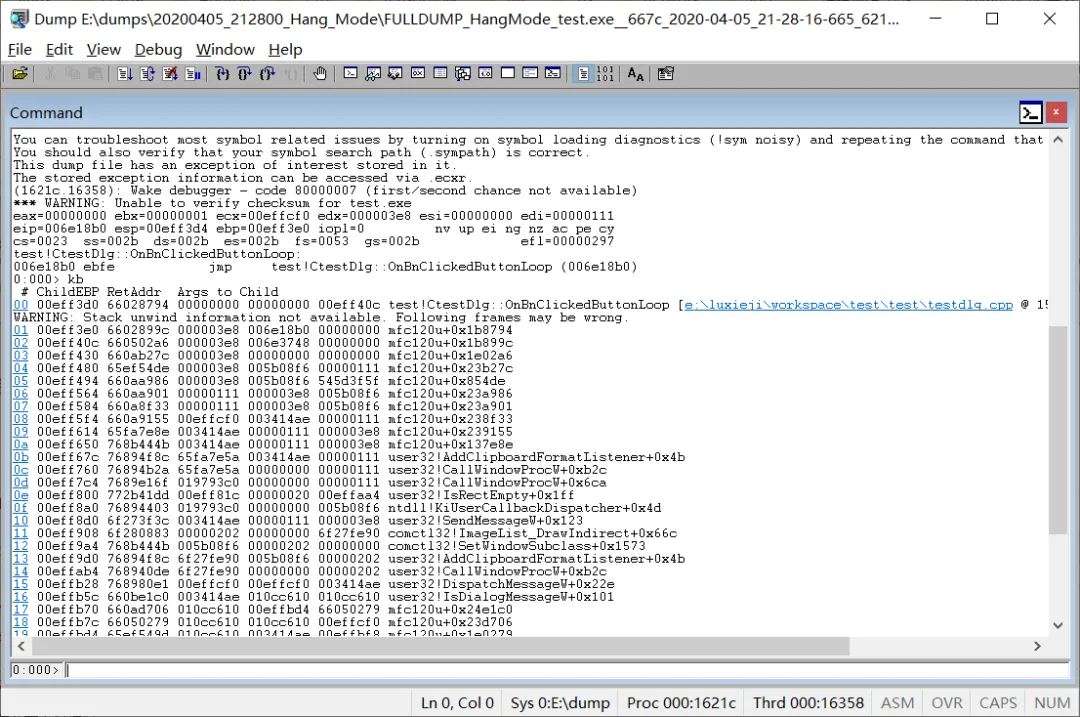Click the Step Out toolbar icon

[x=268, y=74]
